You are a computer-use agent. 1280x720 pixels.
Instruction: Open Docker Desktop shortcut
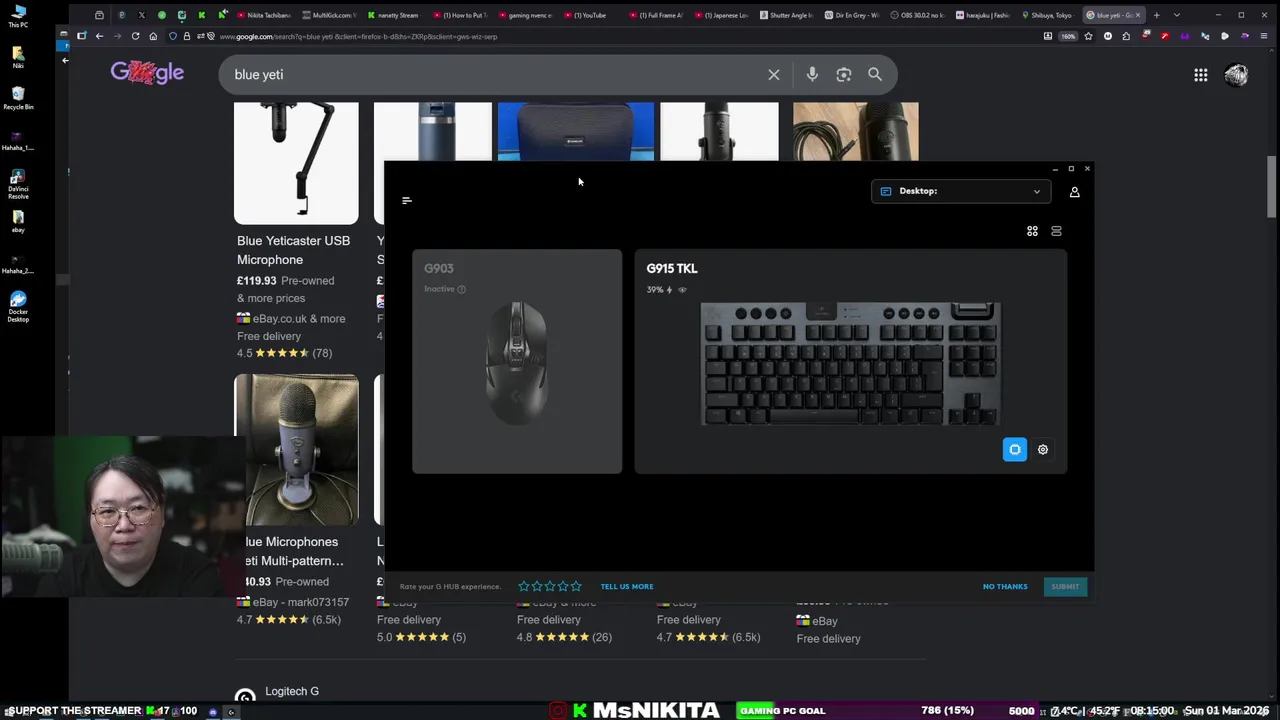[18, 306]
